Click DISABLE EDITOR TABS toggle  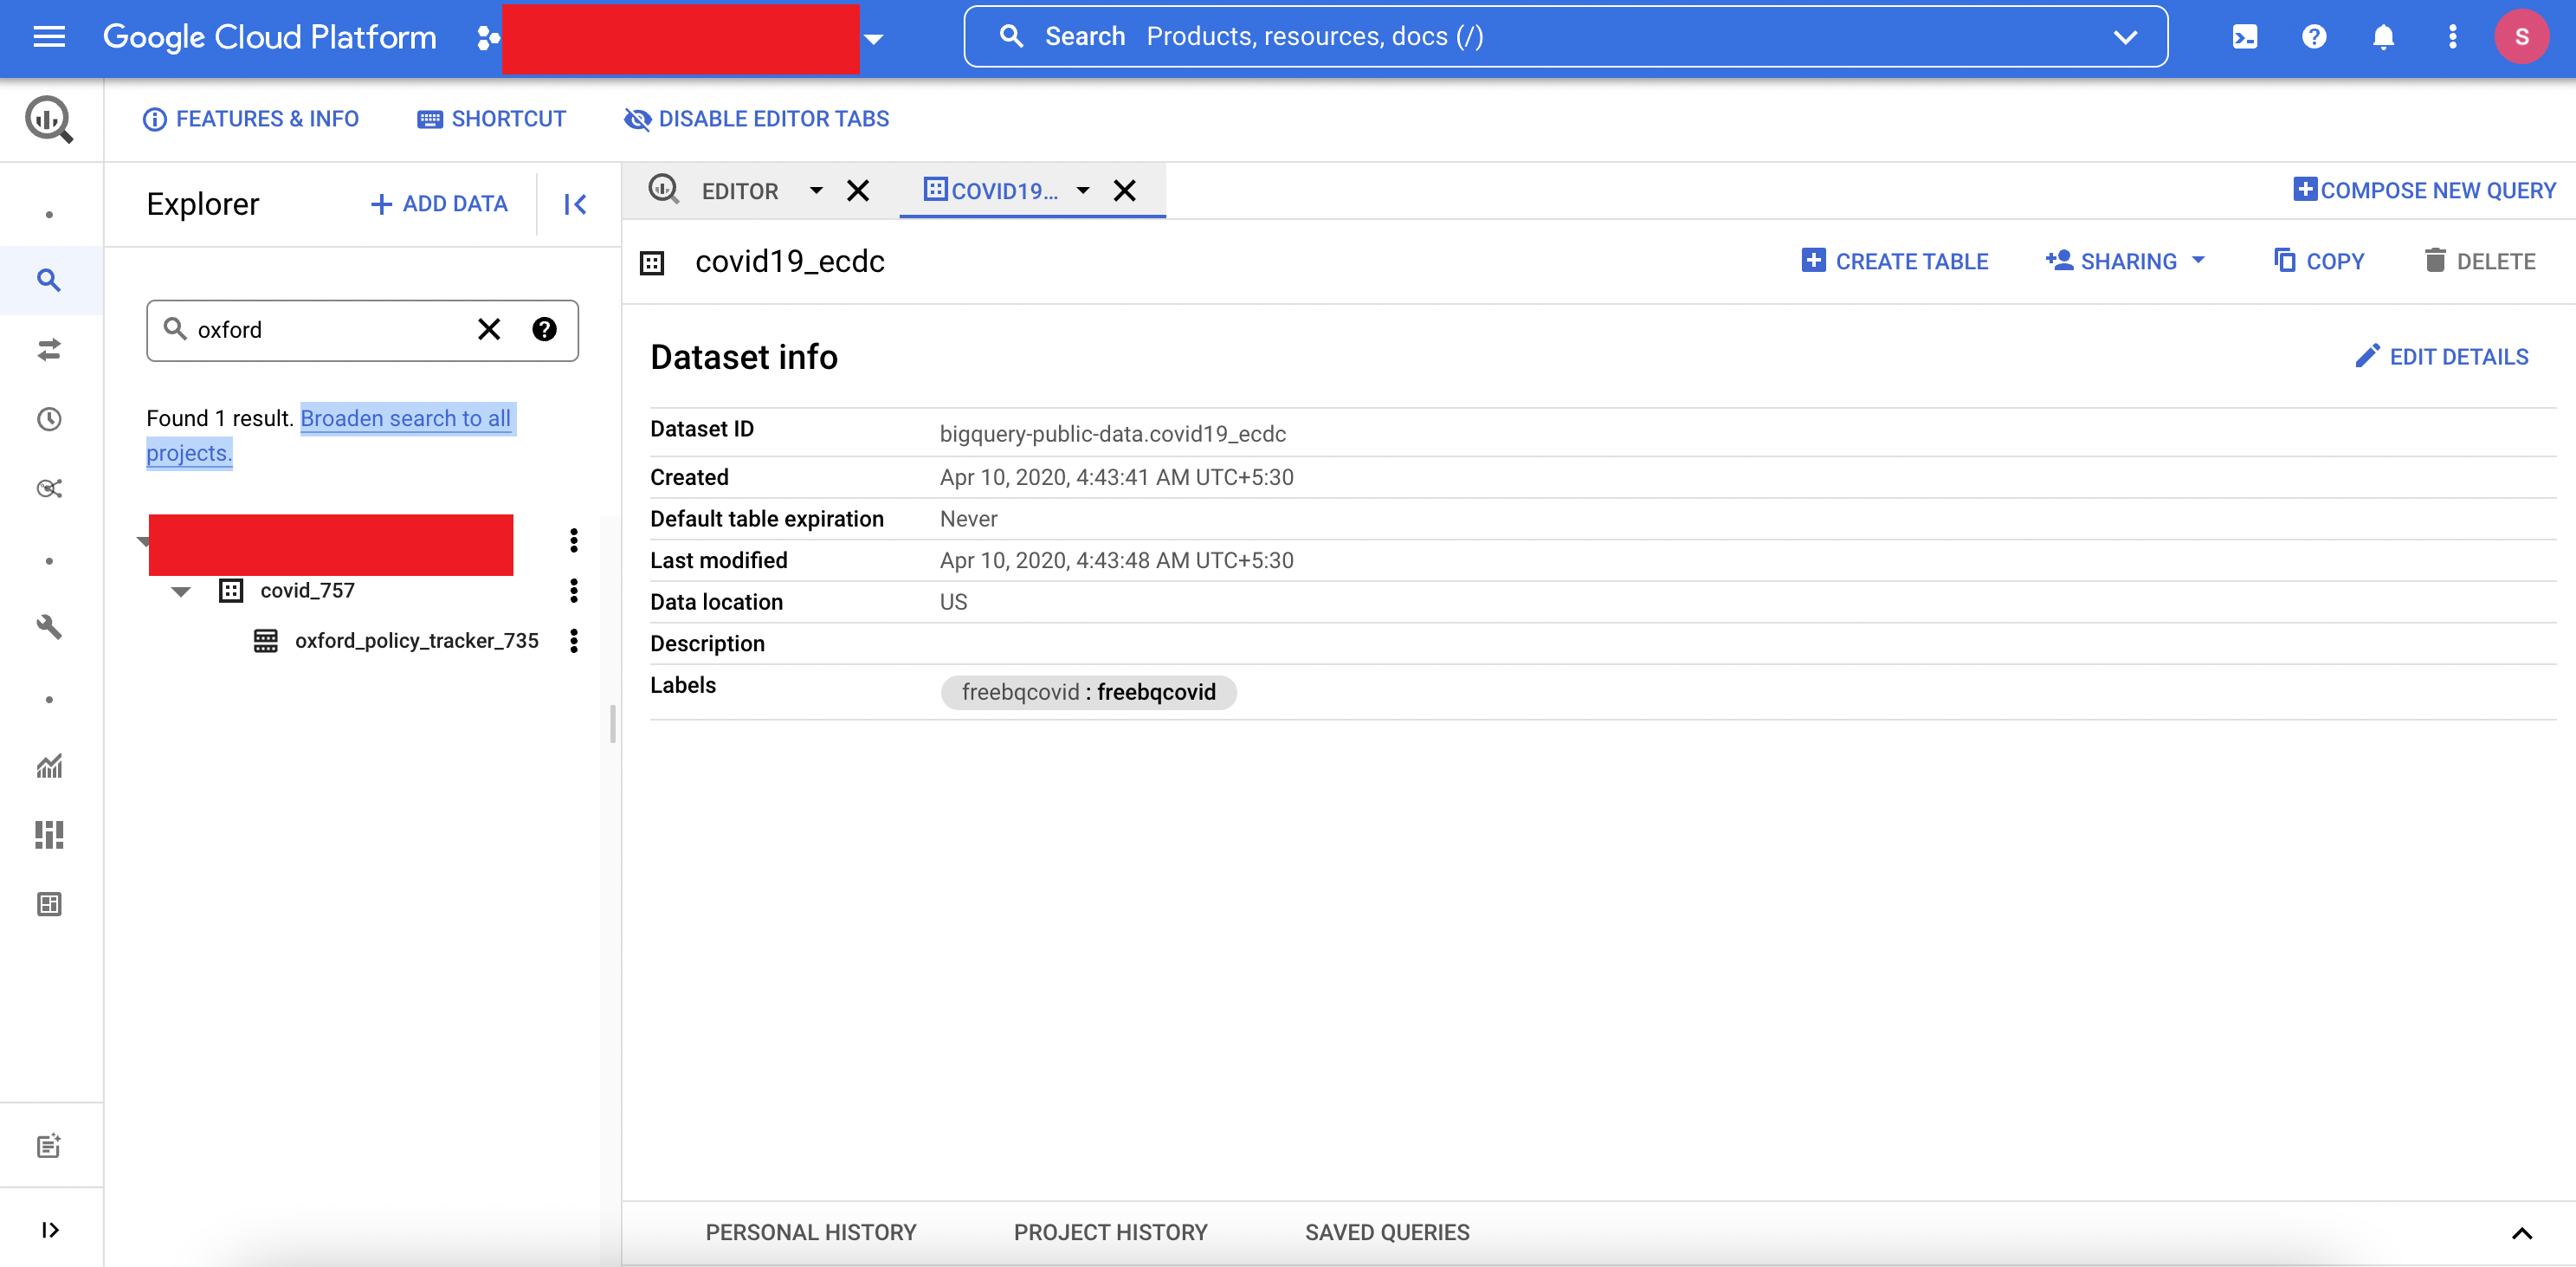coord(756,119)
